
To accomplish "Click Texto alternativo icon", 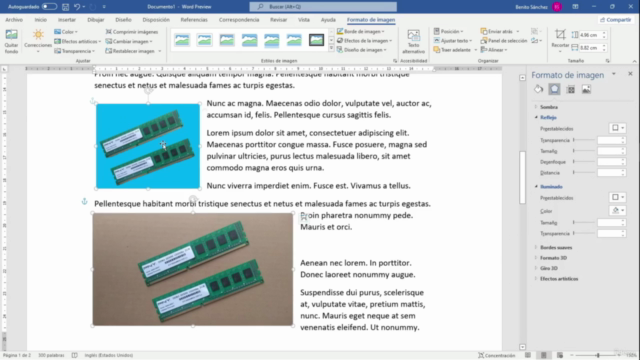I will pos(413,41).
